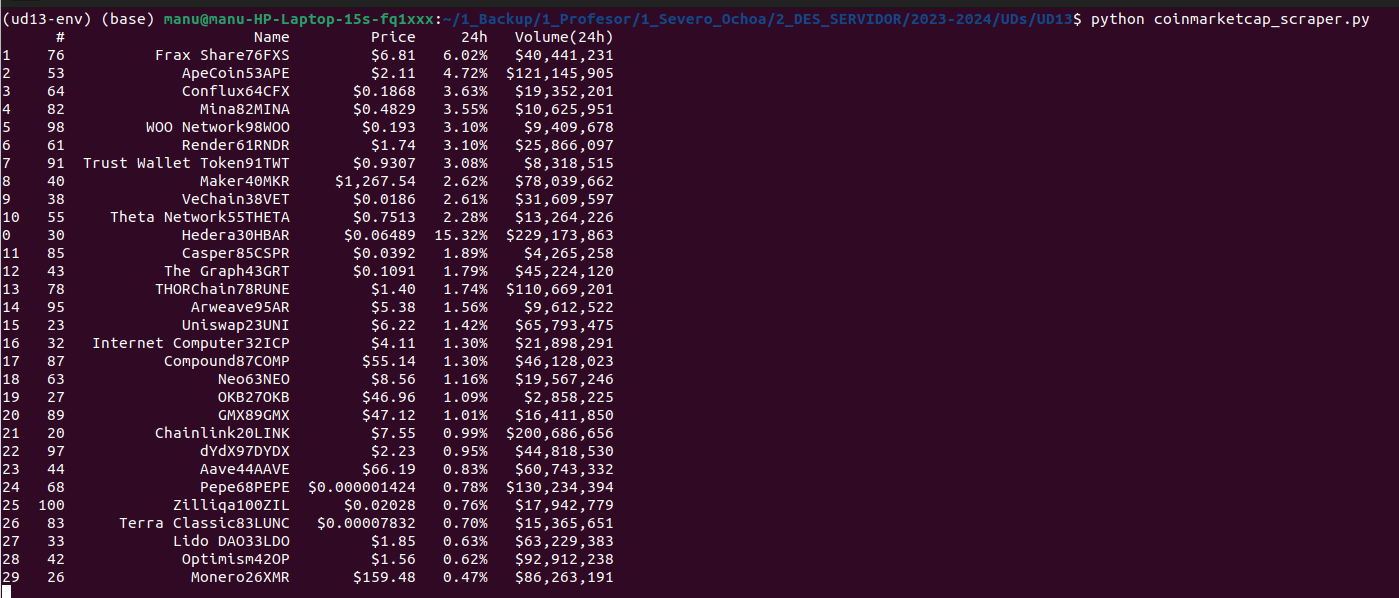1399x598 pixels.
Task: Click the (ud13-env) environment prompt label
Action: pyautogui.click(x=46, y=19)
